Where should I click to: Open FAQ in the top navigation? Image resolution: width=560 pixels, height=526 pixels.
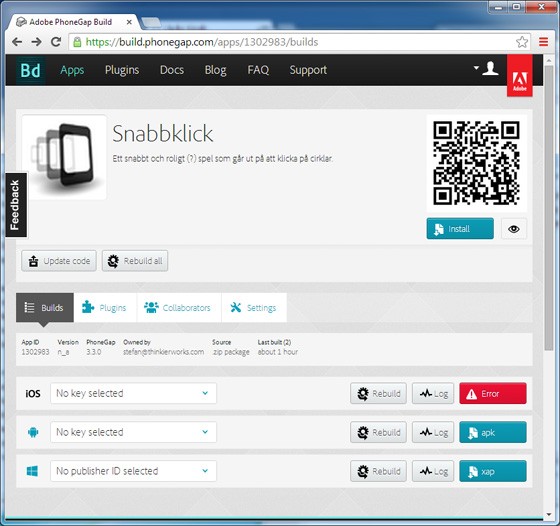pos(258,70)
